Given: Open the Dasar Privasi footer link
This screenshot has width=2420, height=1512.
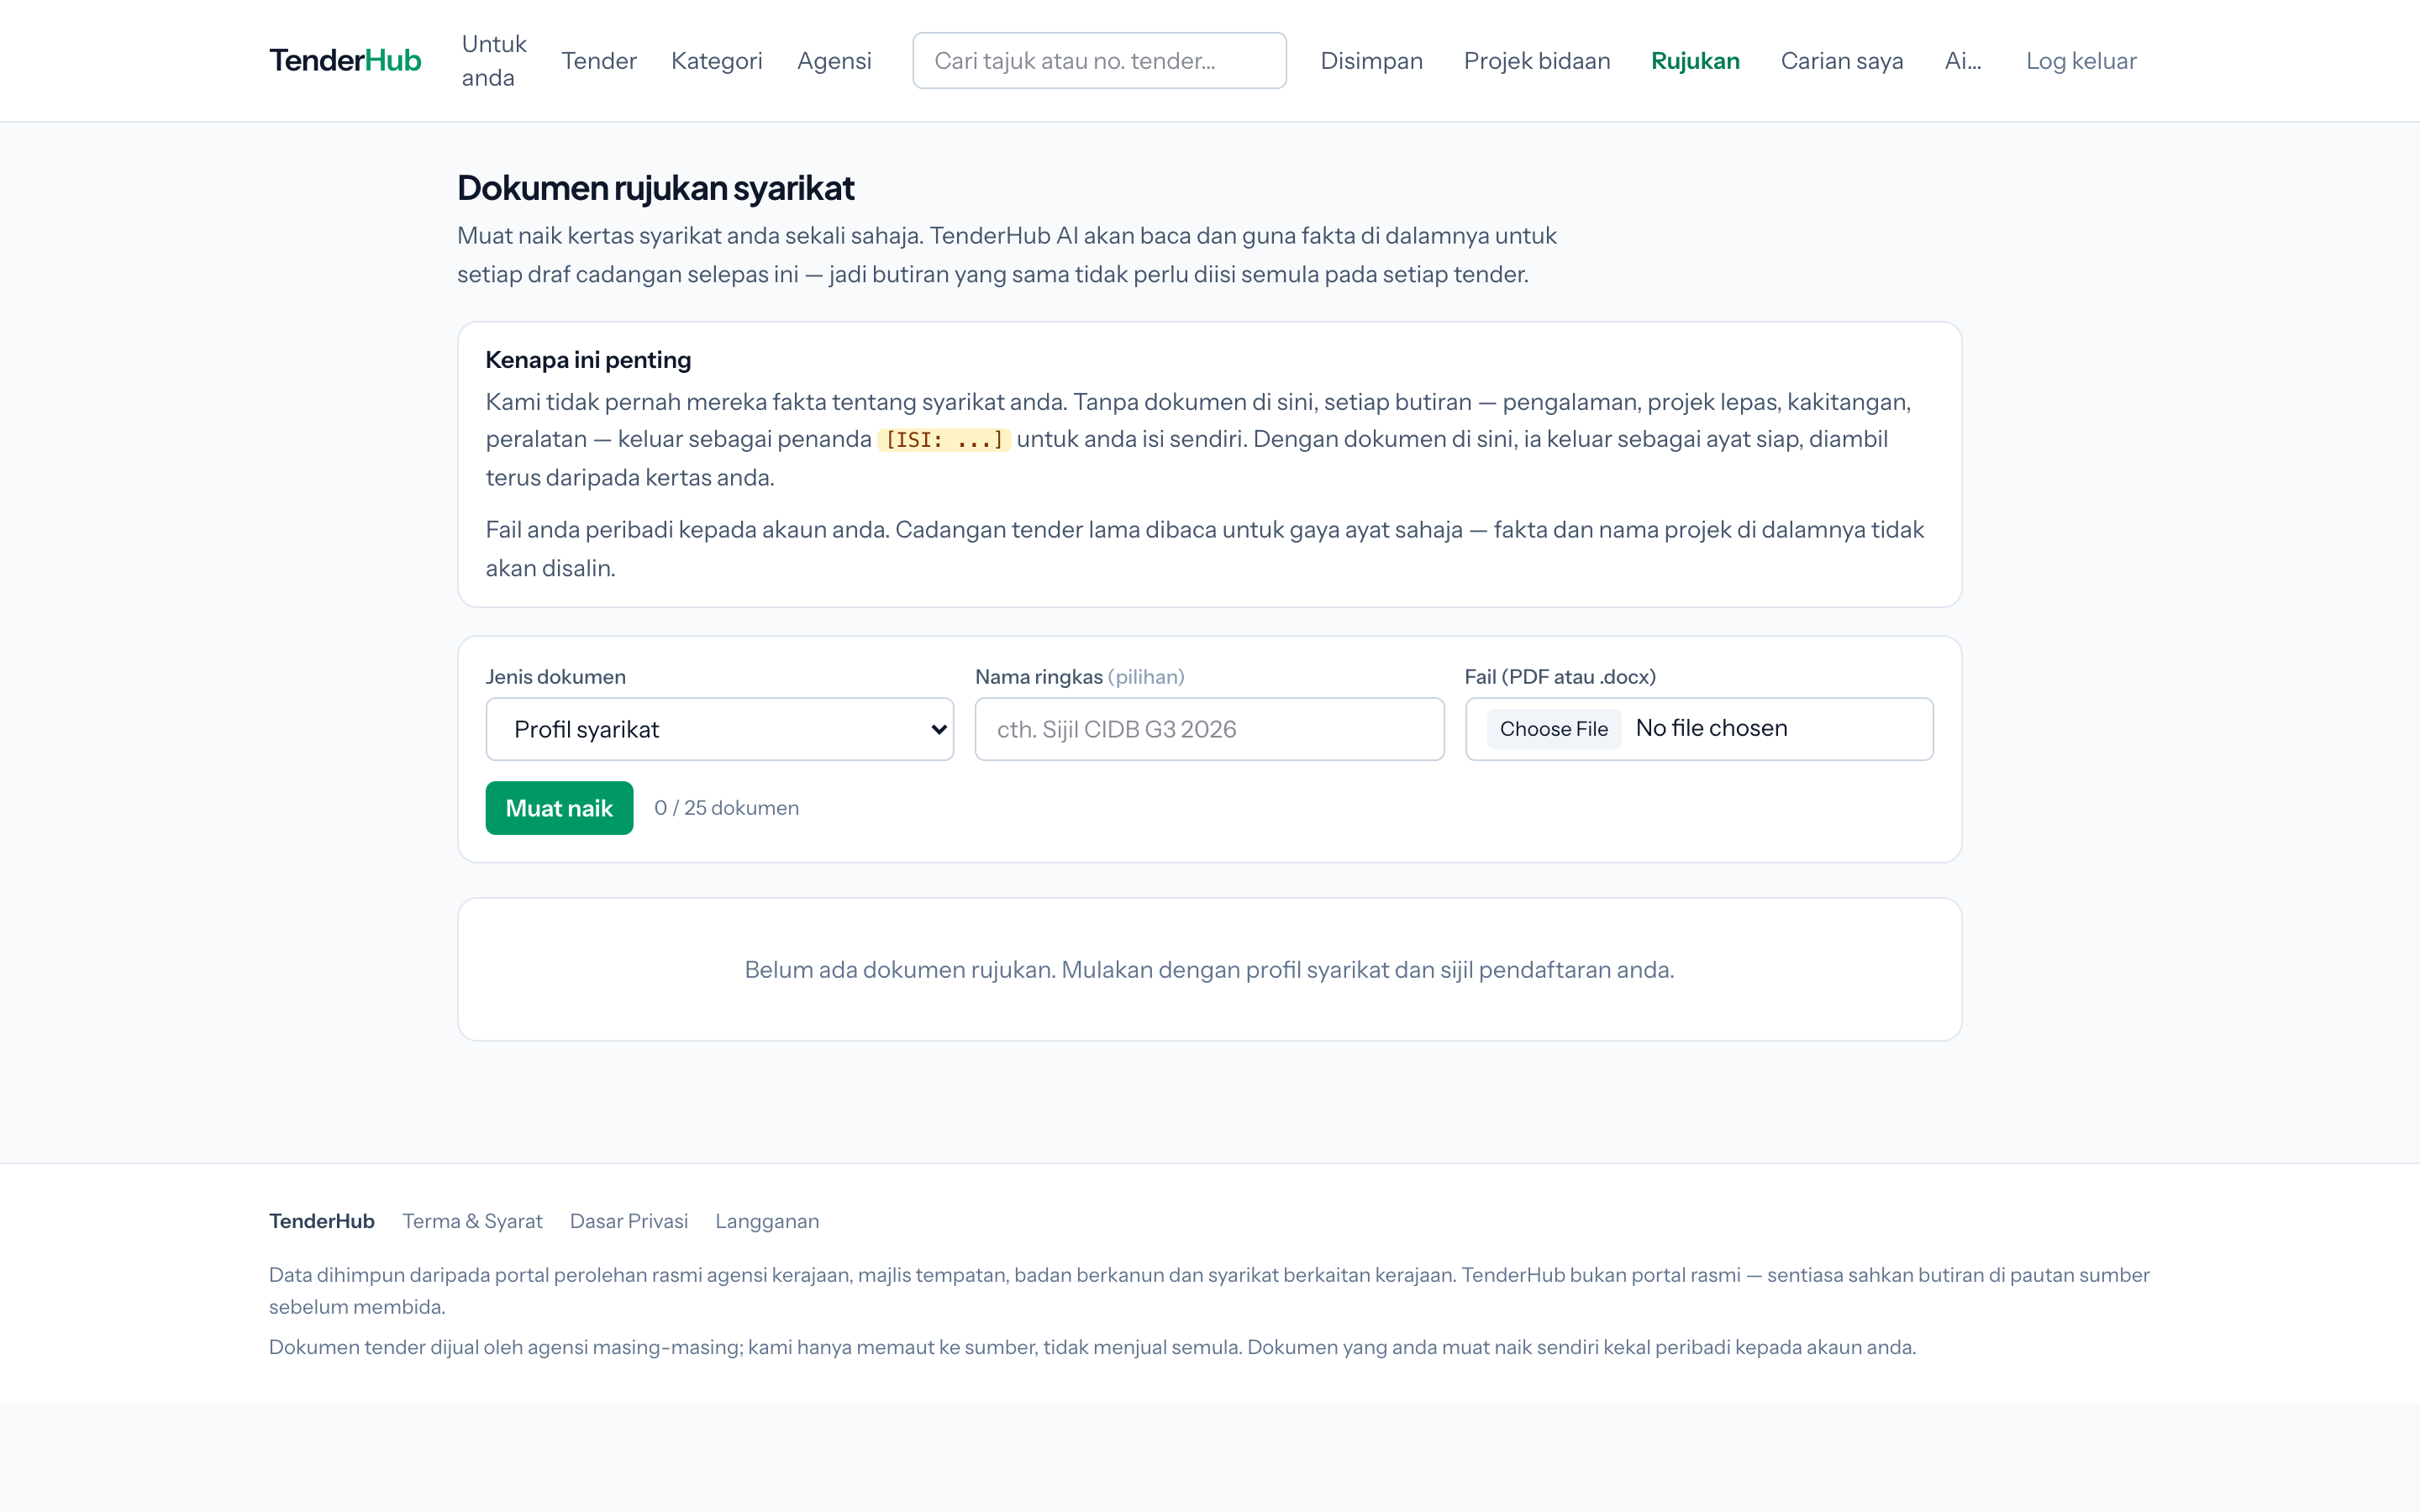Looking at the screenshot, I should [629, 1221].
